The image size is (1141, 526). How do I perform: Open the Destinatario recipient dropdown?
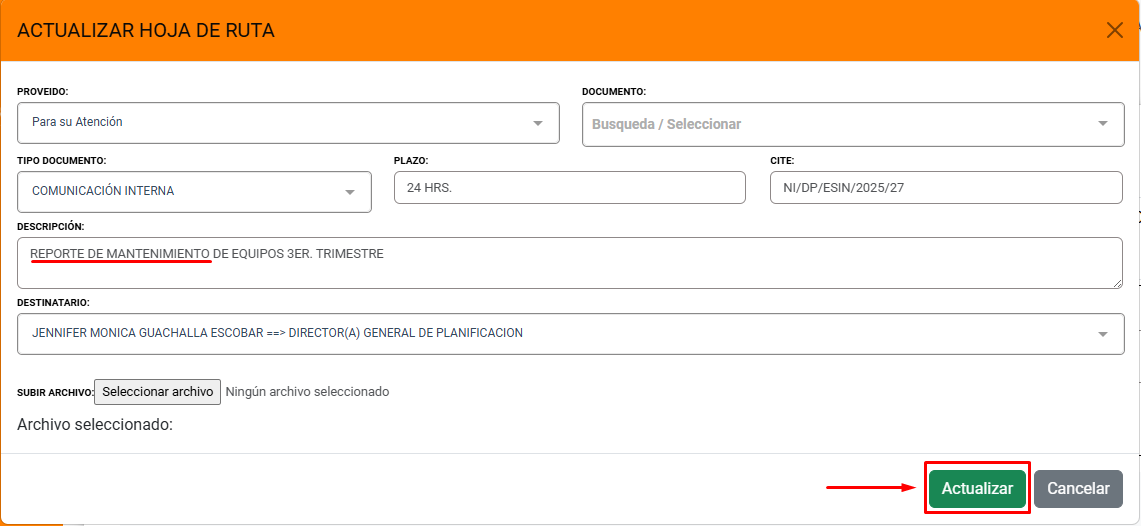point(560,334)
